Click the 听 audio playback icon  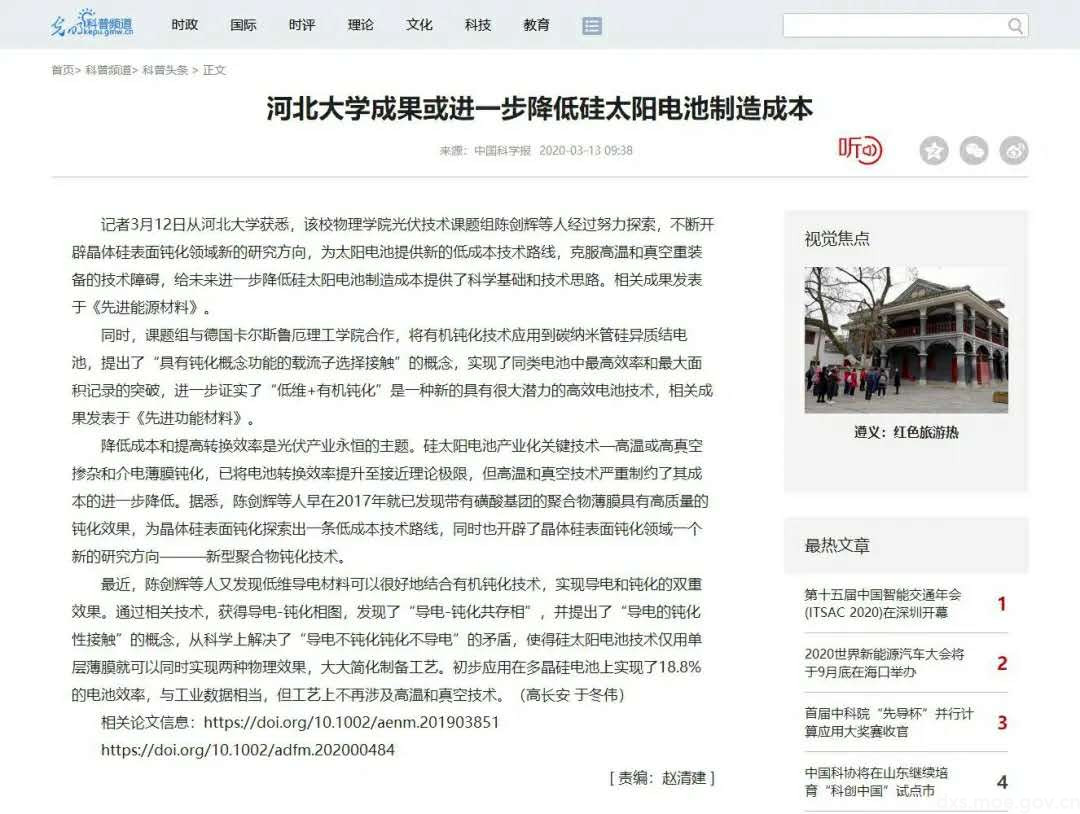860,150
